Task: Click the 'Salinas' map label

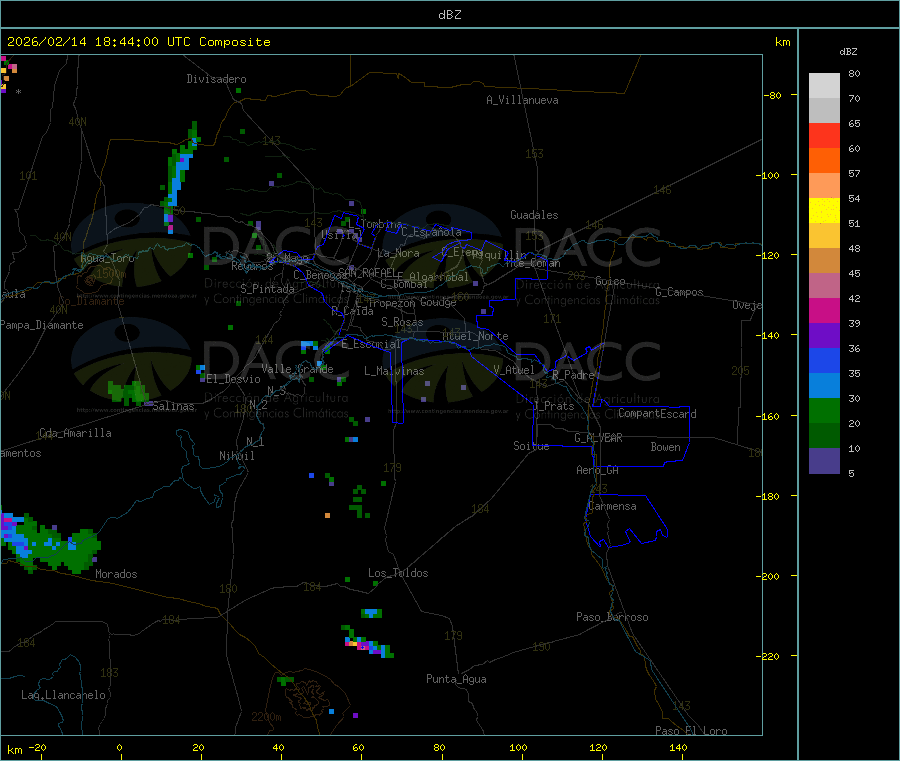Action: point(173,406)
